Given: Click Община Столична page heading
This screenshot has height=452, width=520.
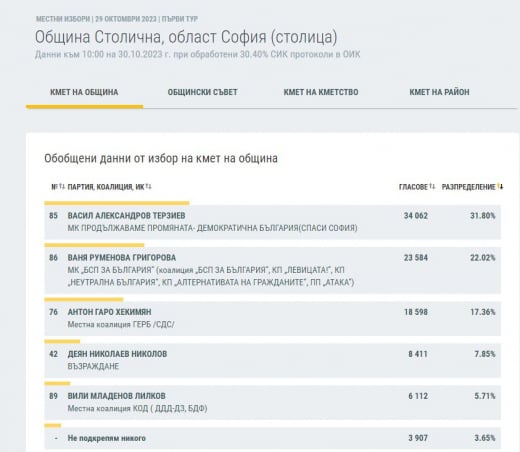Looking at the screenshot, I should coord(186,37).
